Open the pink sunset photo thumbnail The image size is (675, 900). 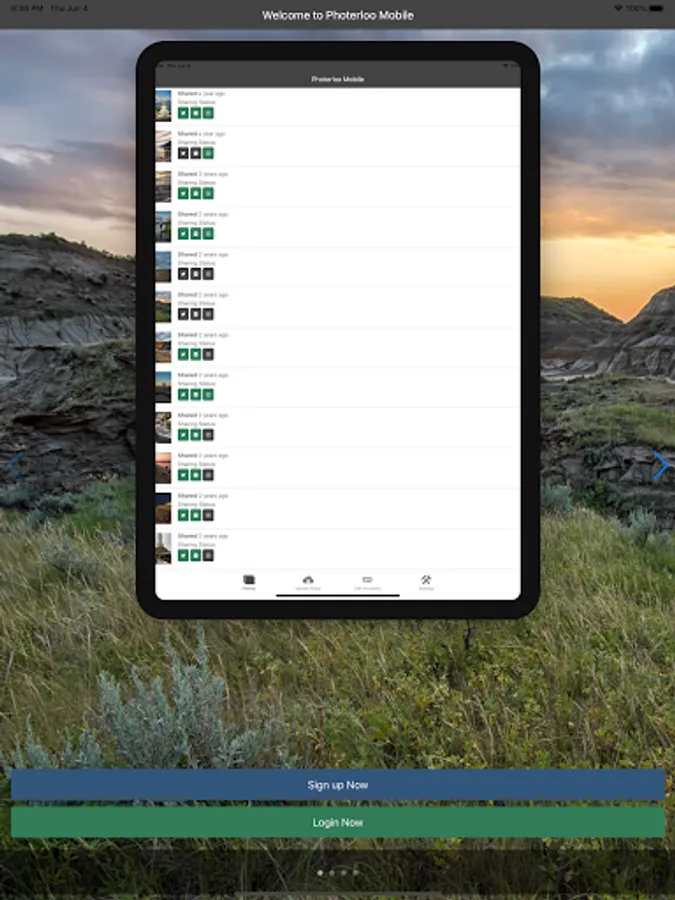163,468
